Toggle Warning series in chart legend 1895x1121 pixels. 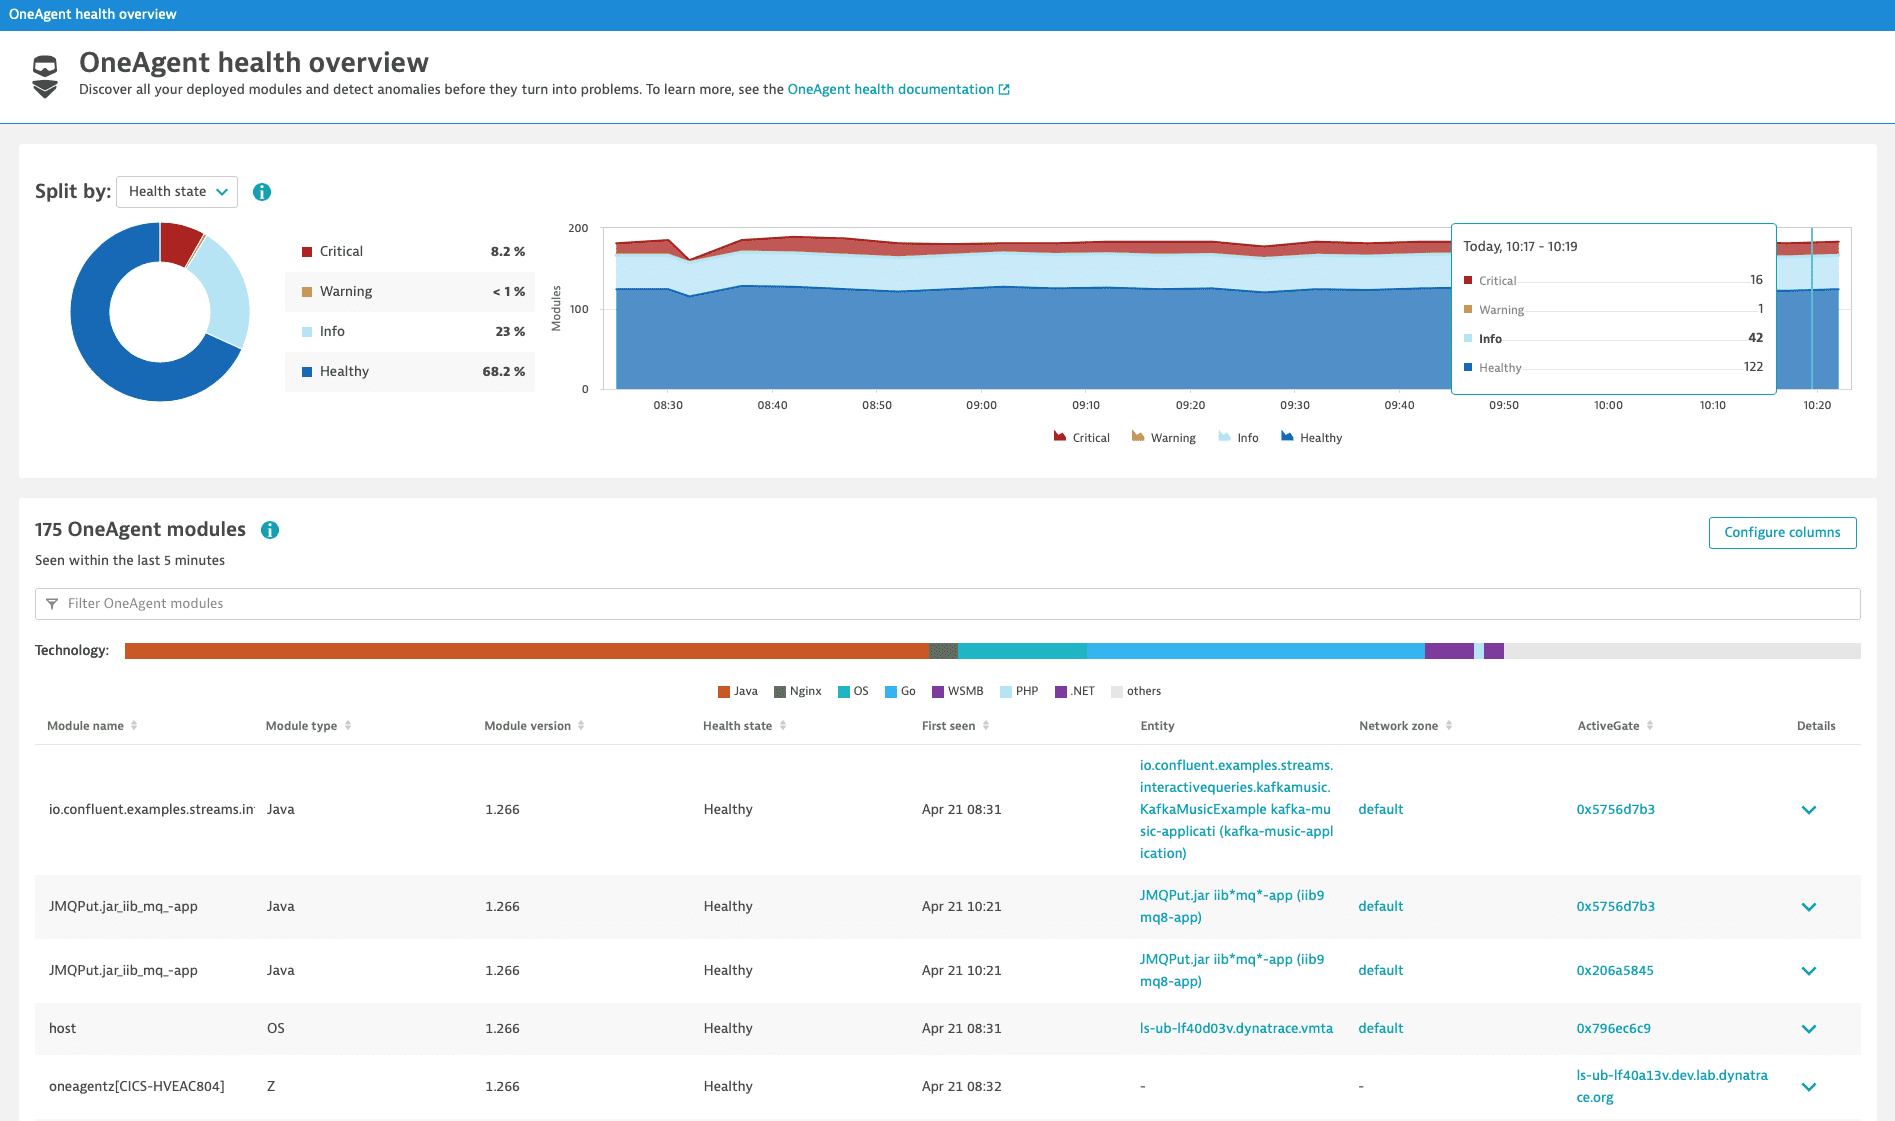pyautogui.click(x=1163, y=438)
